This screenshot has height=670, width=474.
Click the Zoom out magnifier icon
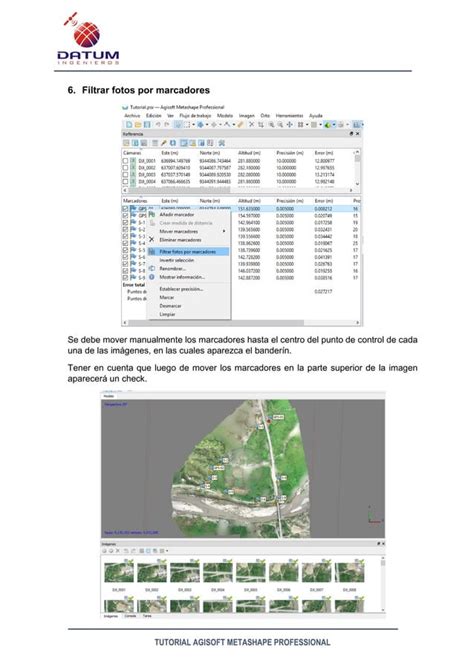[280, 124]
